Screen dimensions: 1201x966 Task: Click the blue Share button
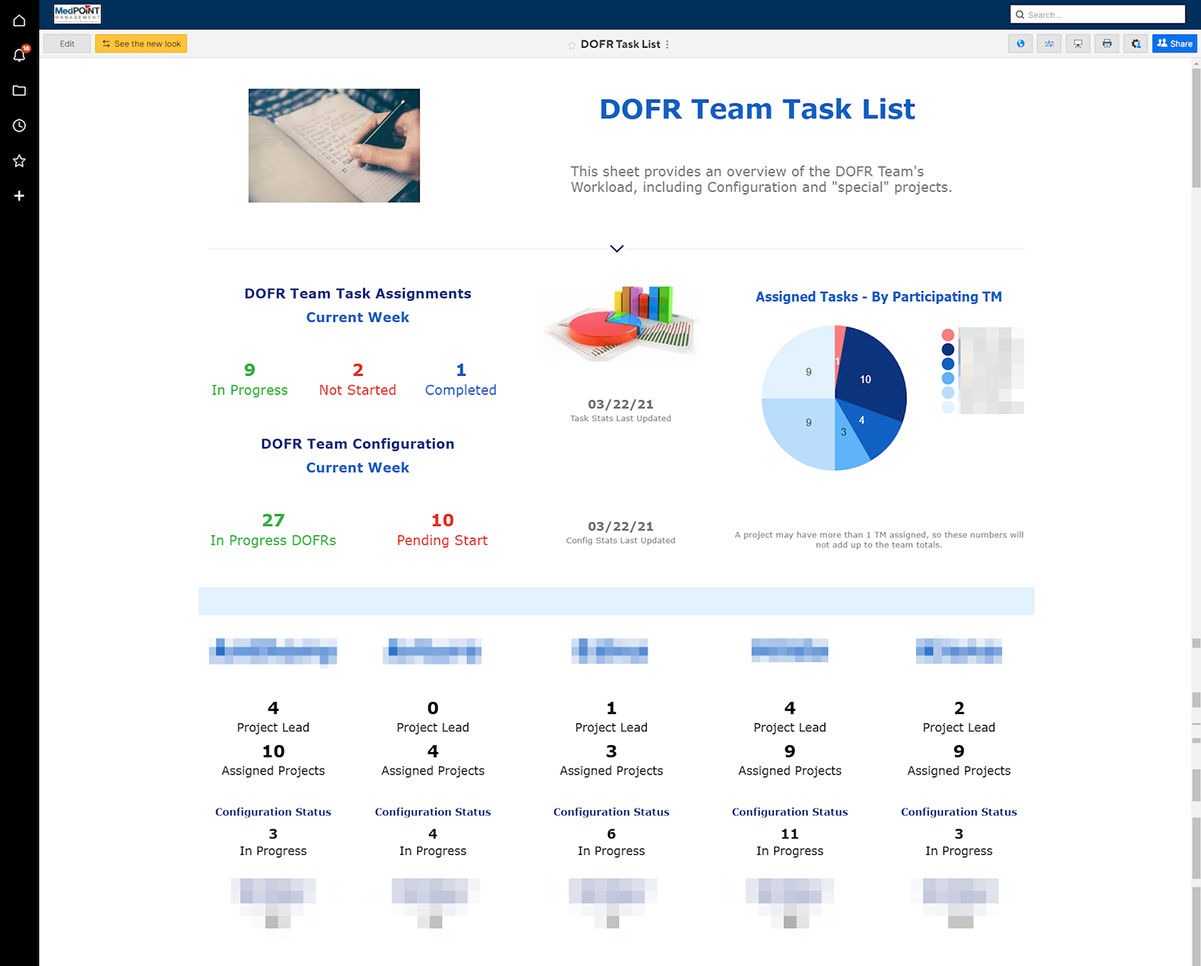click(x=1174, y=44)
